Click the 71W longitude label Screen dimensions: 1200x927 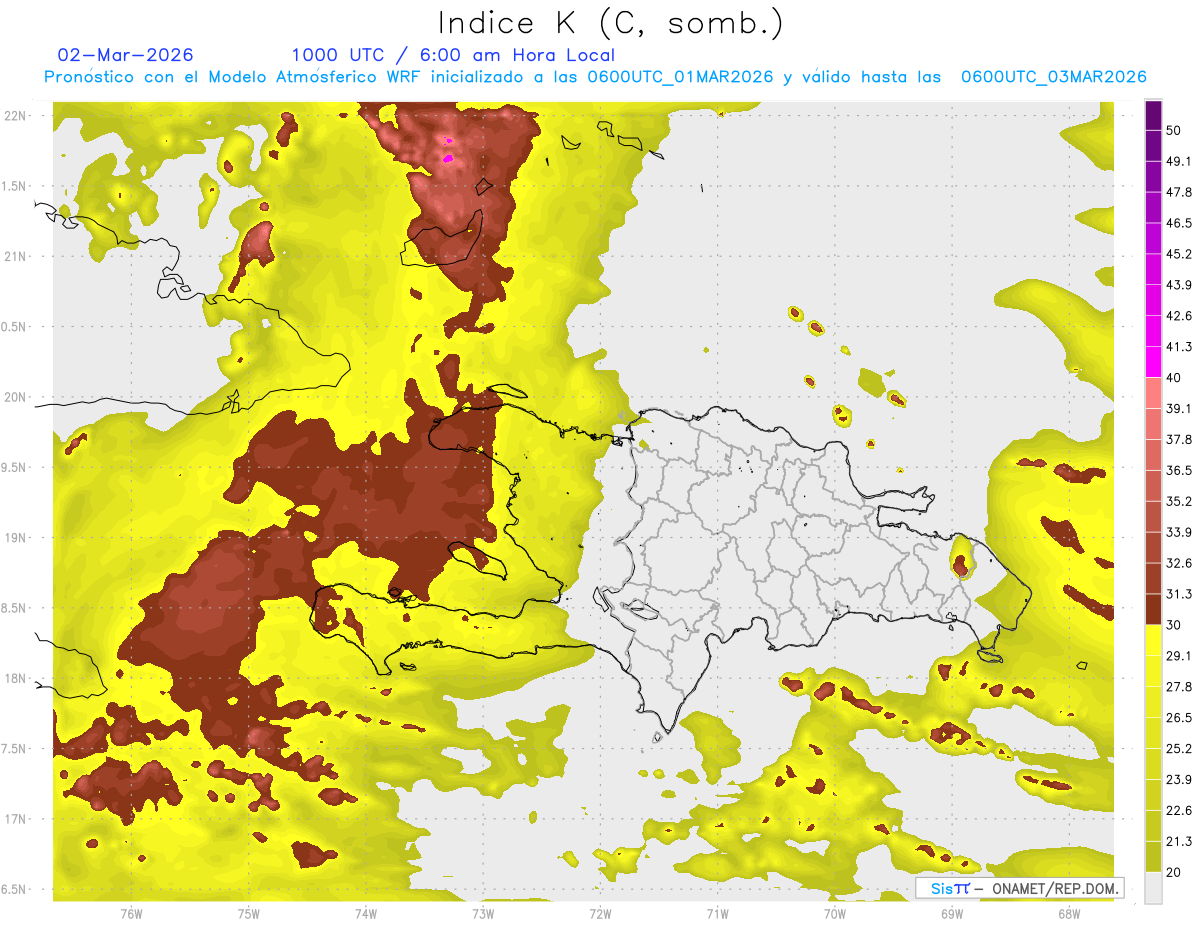pyautogui.click(x=718, y=913)
